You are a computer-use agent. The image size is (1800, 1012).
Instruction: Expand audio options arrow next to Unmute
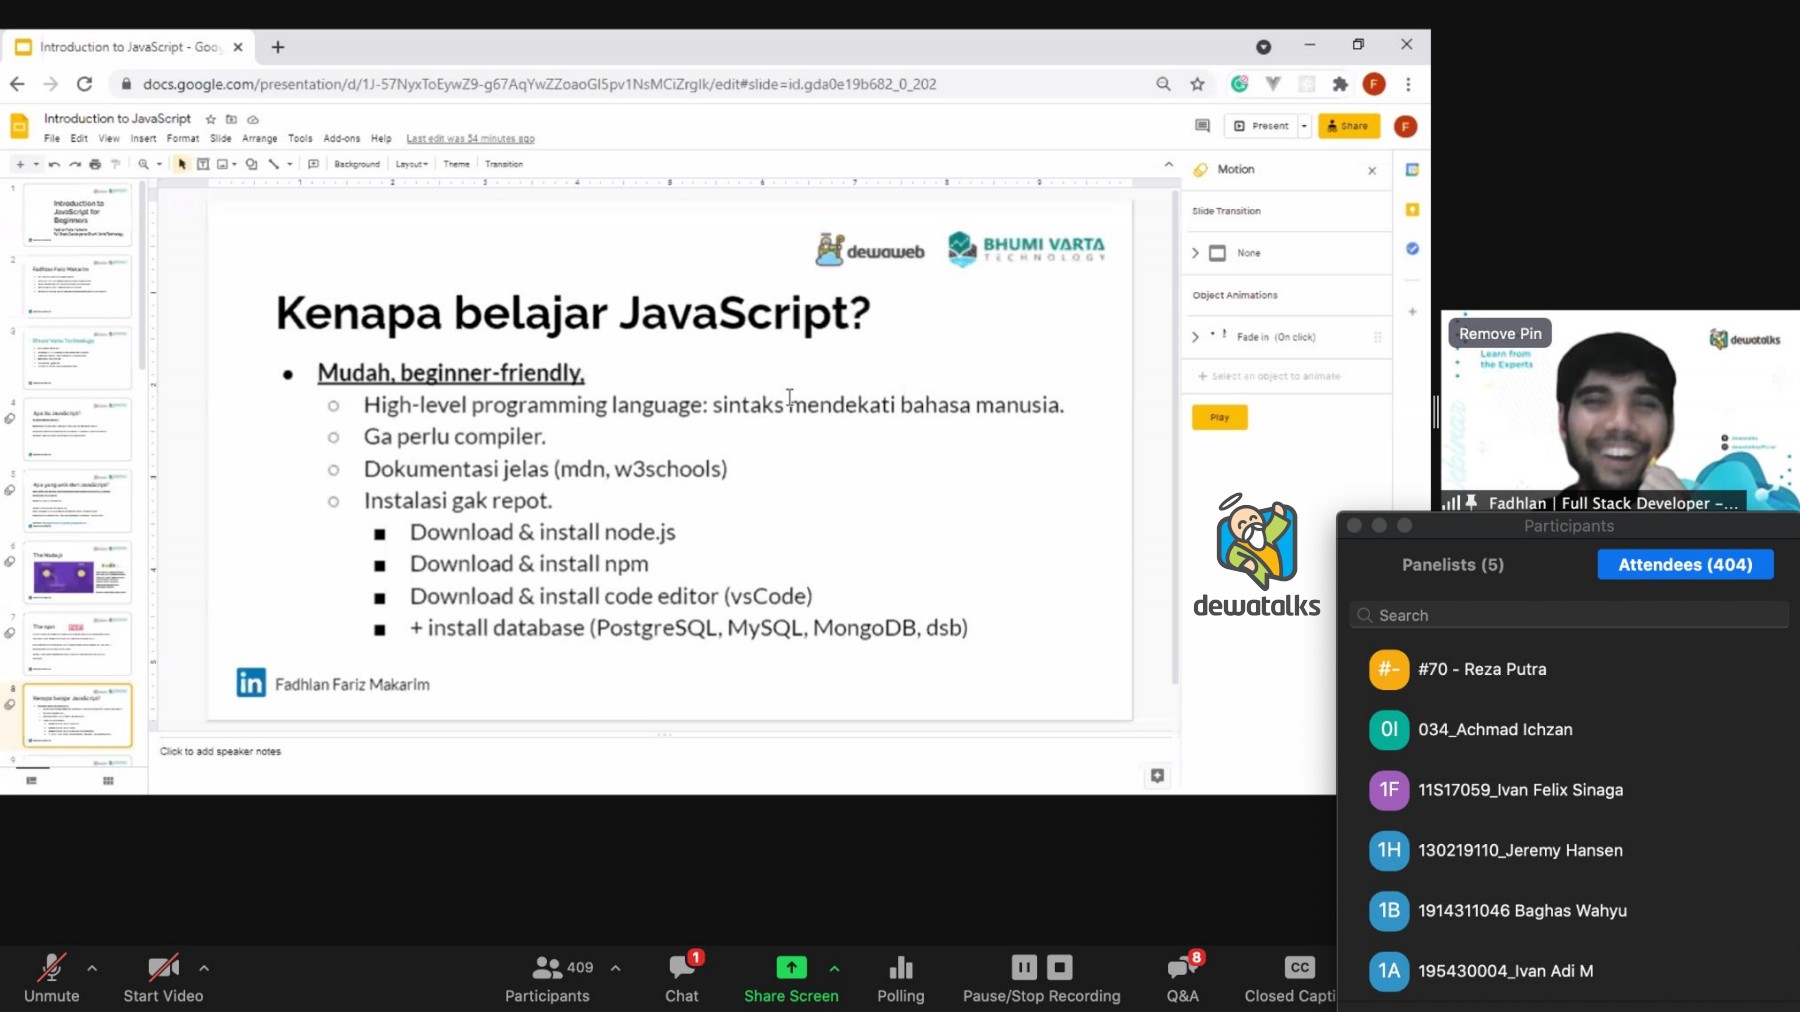click(92, 968)
